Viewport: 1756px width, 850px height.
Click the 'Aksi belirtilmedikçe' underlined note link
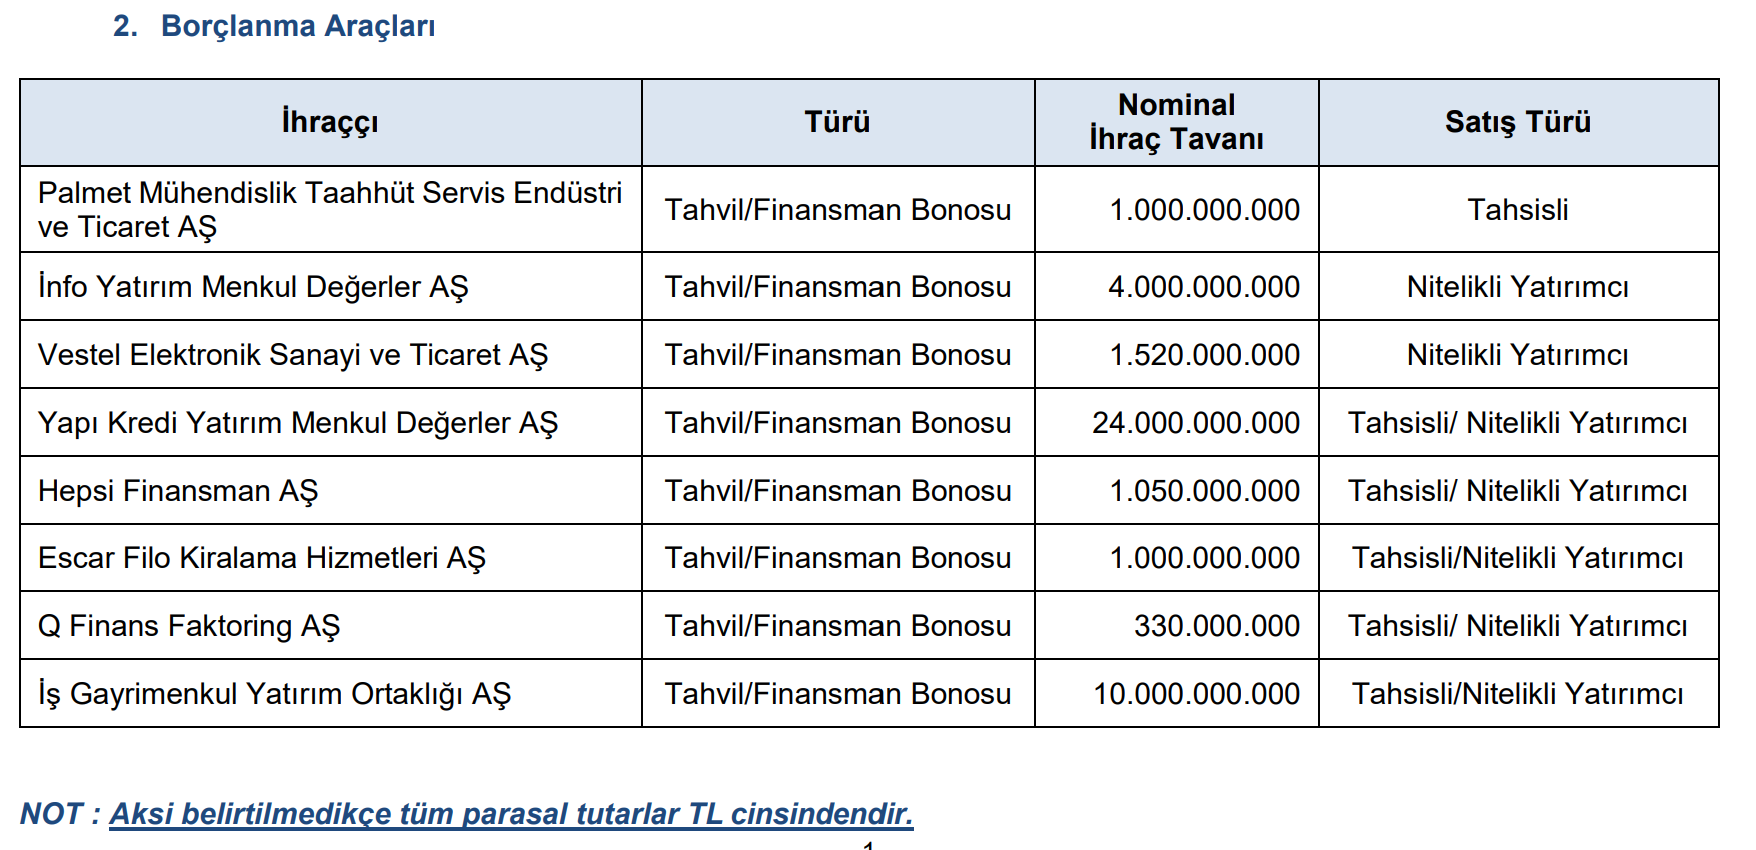point(511,814)
